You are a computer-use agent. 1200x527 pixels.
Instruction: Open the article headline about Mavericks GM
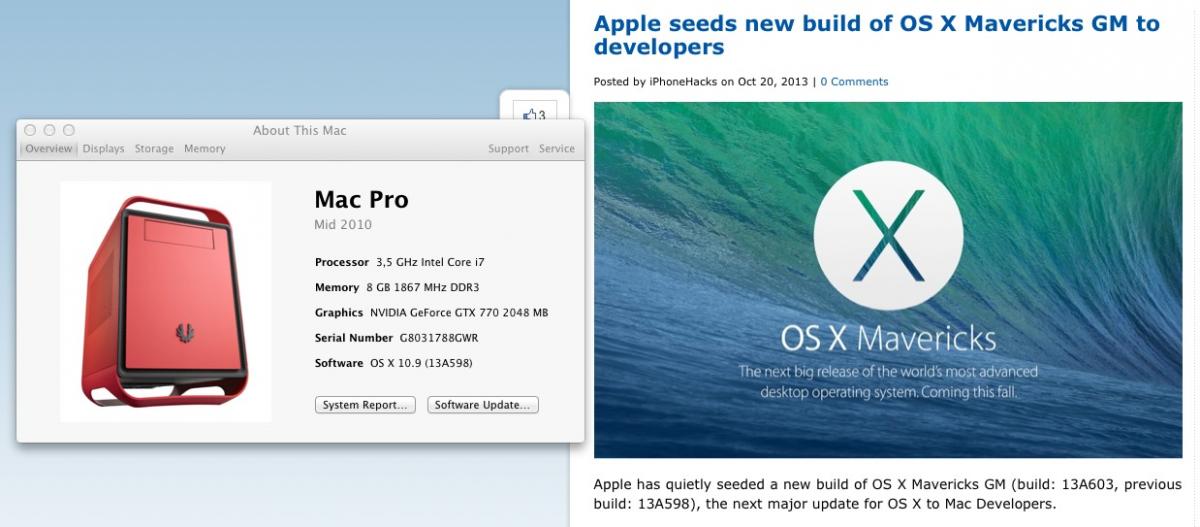tap(877, 35)
